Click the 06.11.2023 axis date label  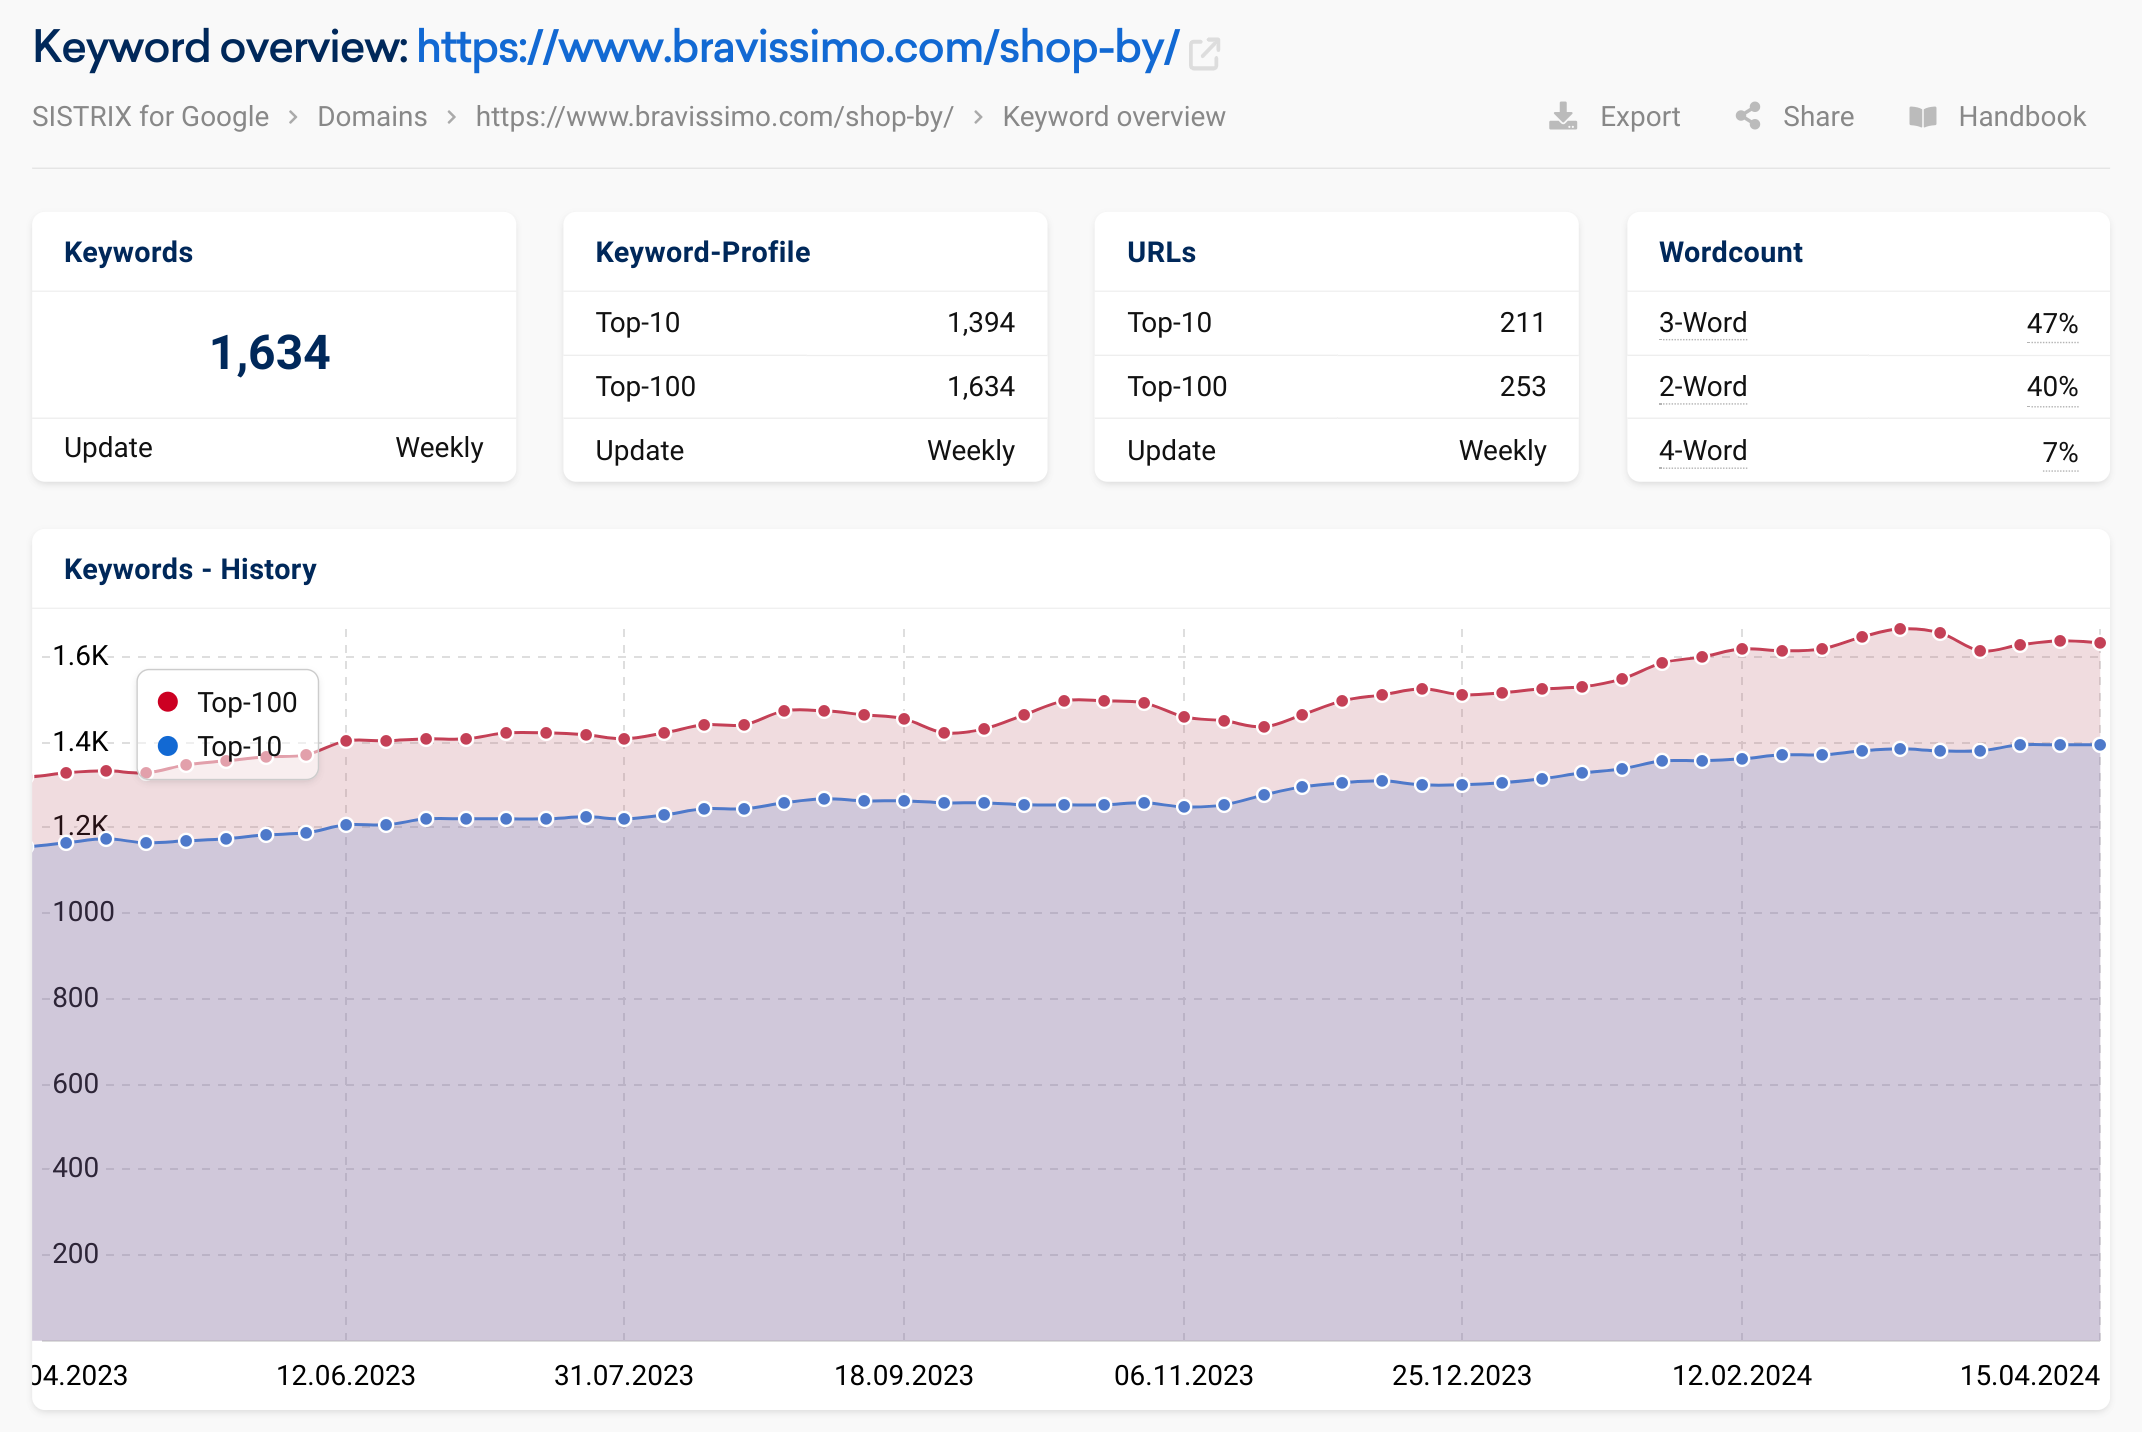click(x=1184, y=1376)
